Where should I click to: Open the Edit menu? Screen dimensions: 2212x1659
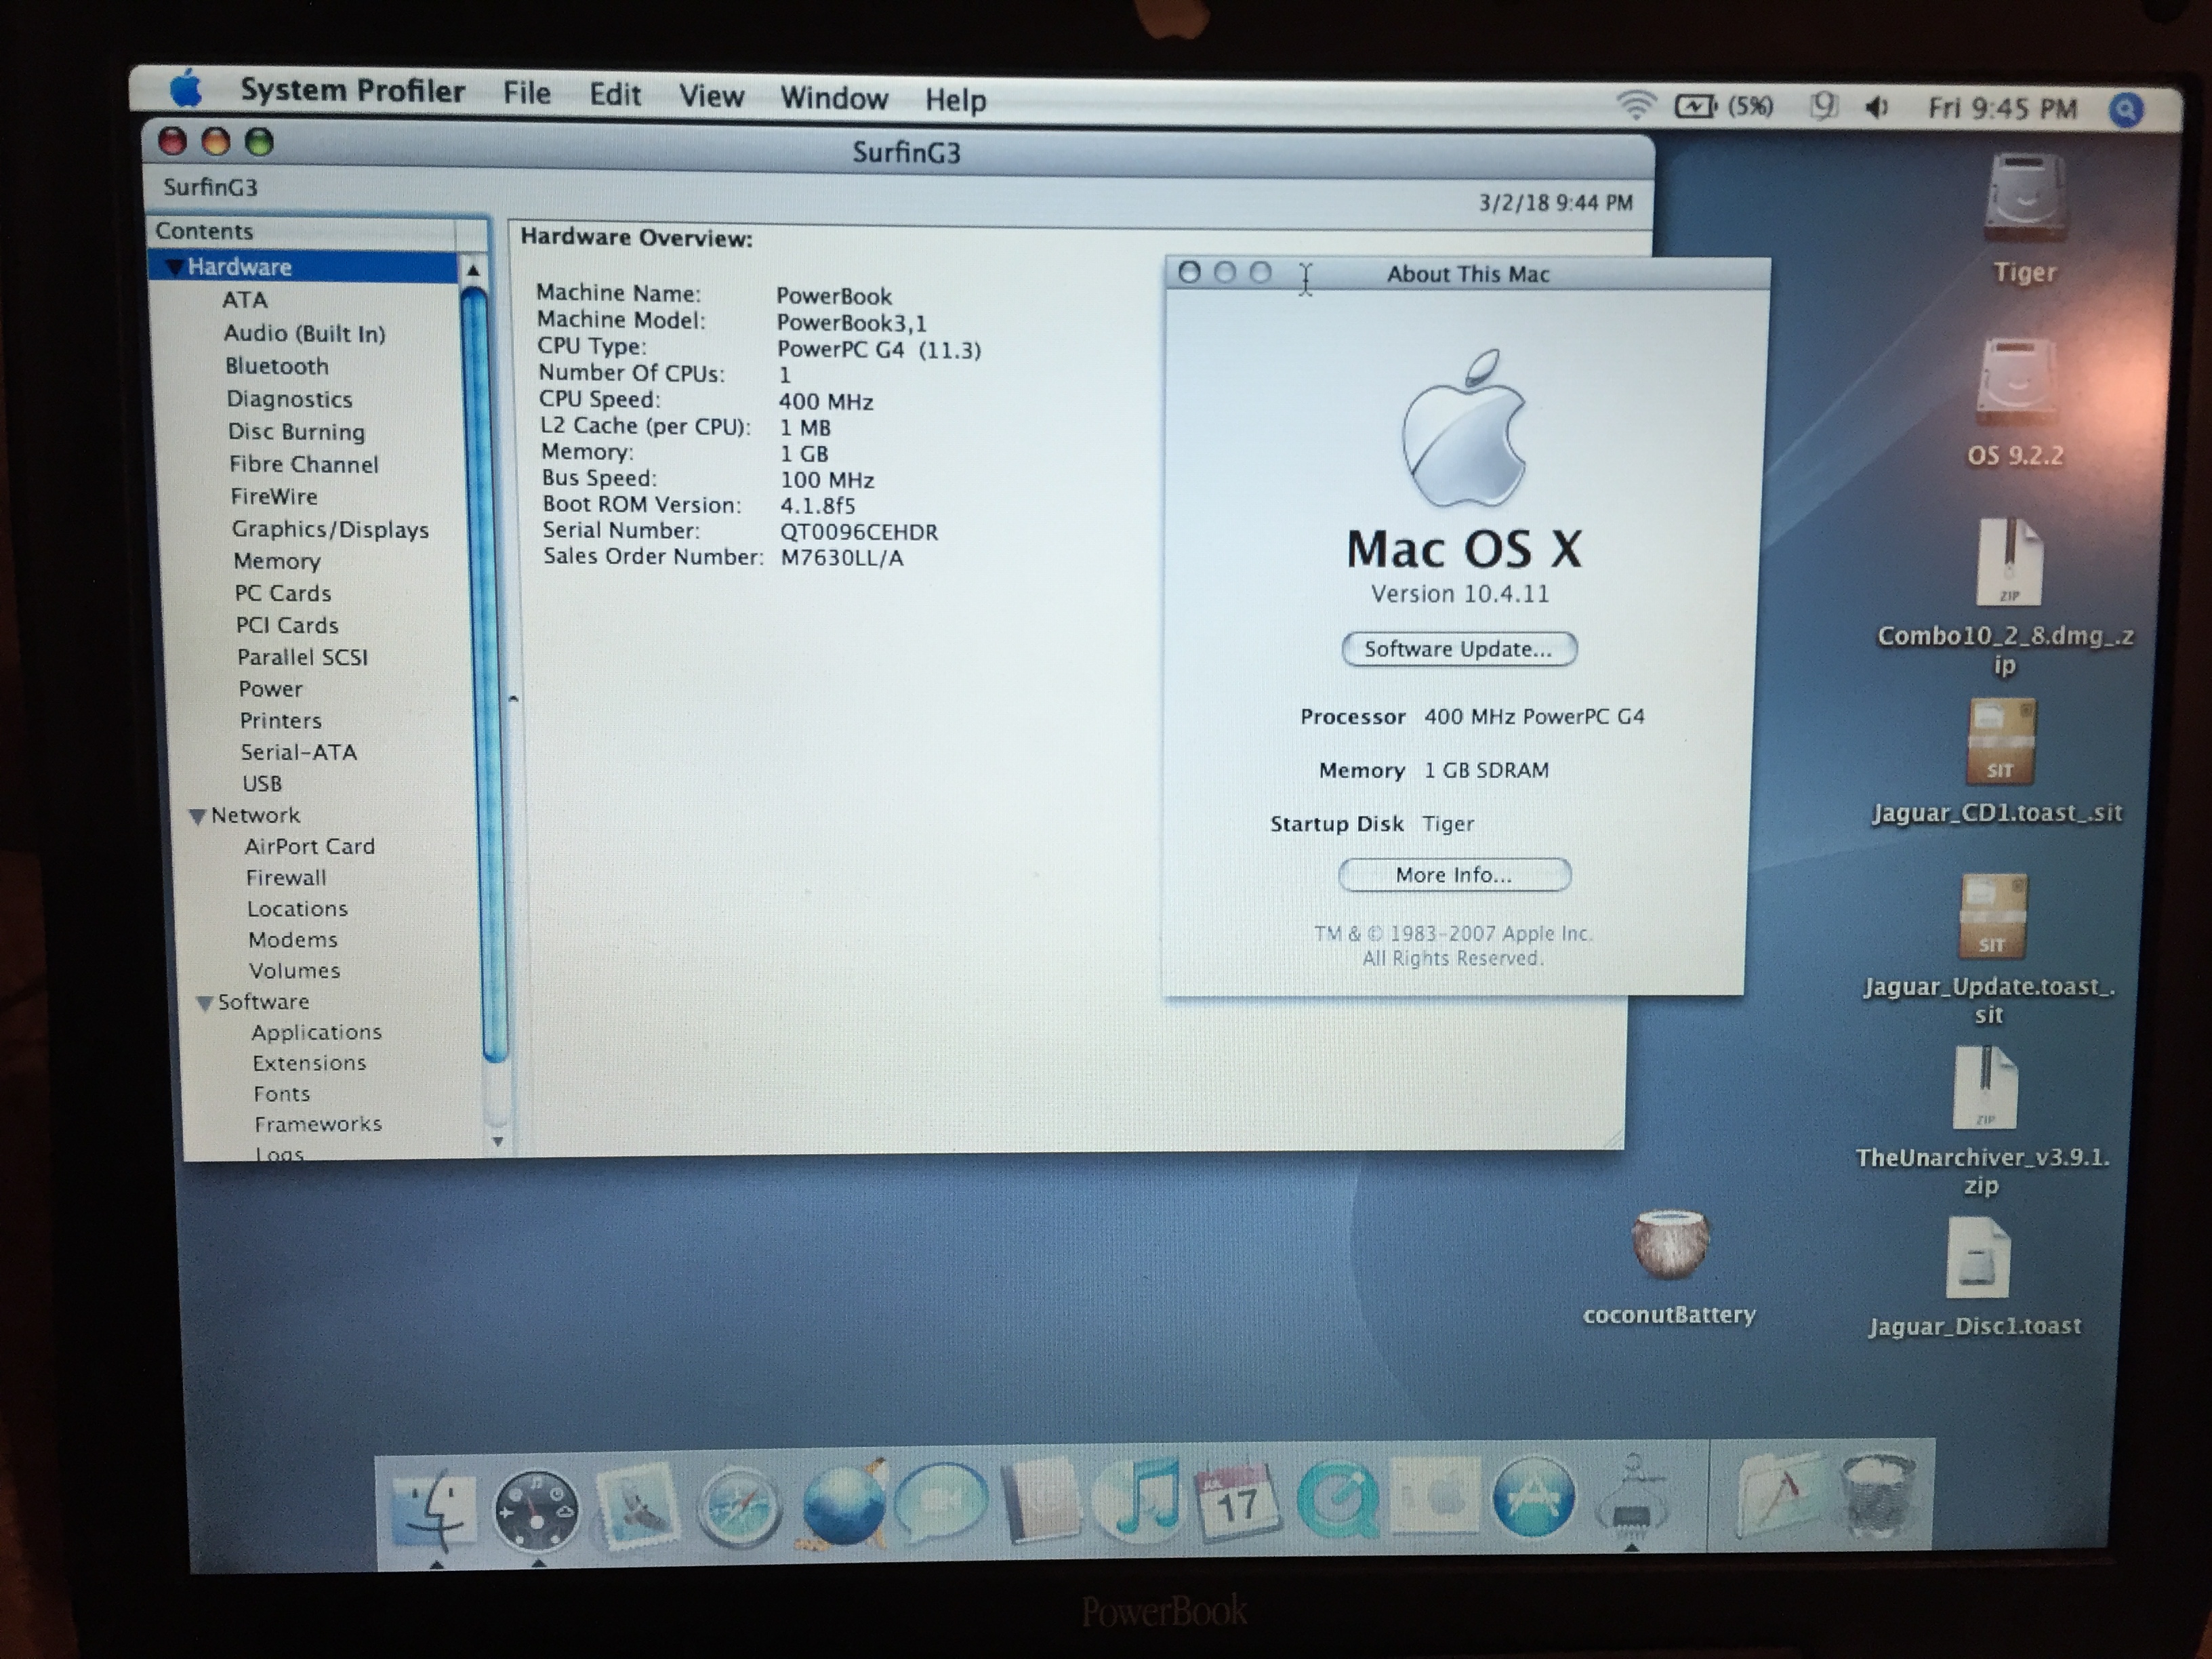point(615,95)
